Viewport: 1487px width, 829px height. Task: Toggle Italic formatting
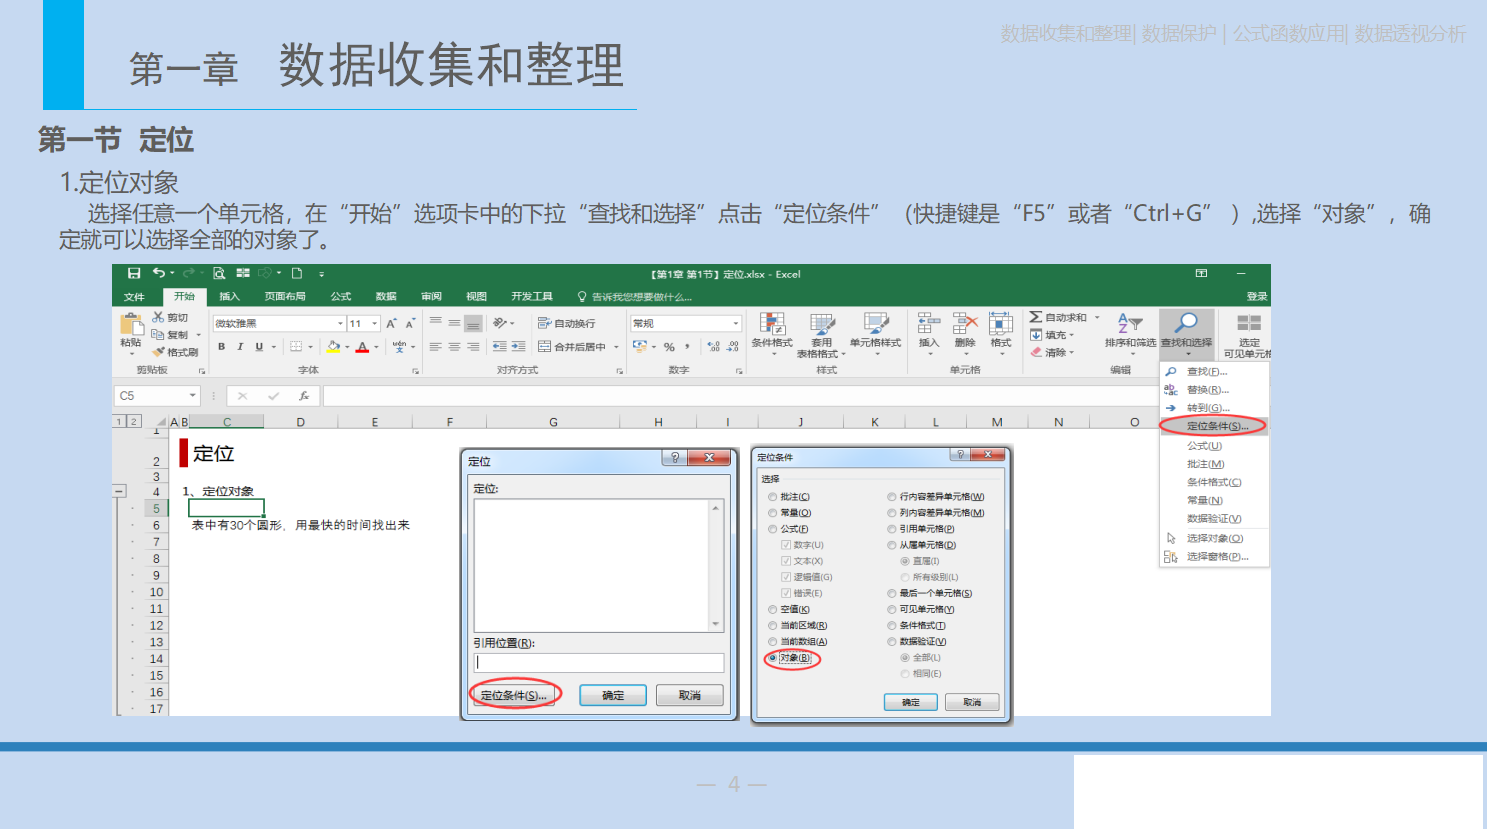click(x=240, y=347)
